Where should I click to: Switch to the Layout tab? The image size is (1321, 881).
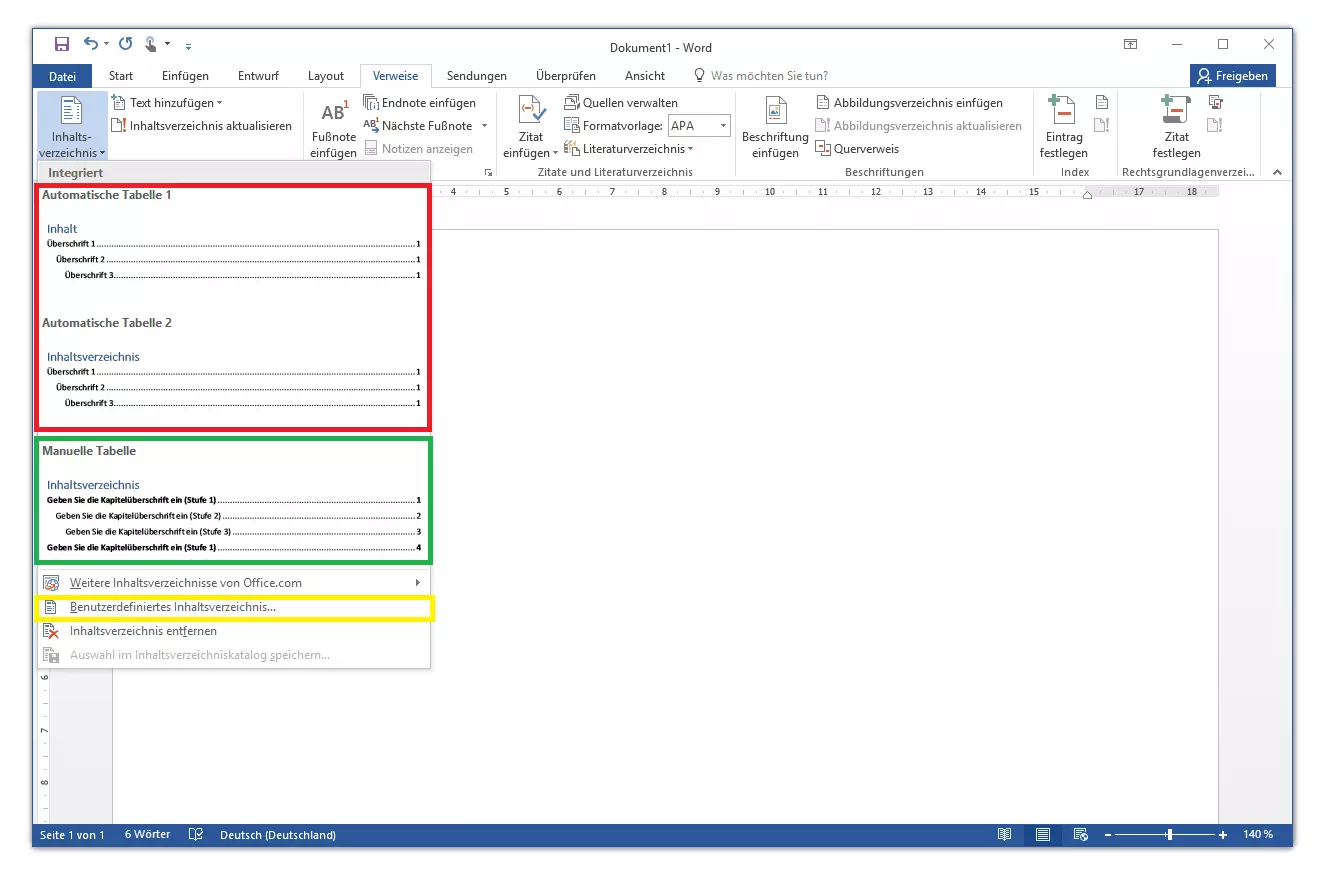click(326, 76)
